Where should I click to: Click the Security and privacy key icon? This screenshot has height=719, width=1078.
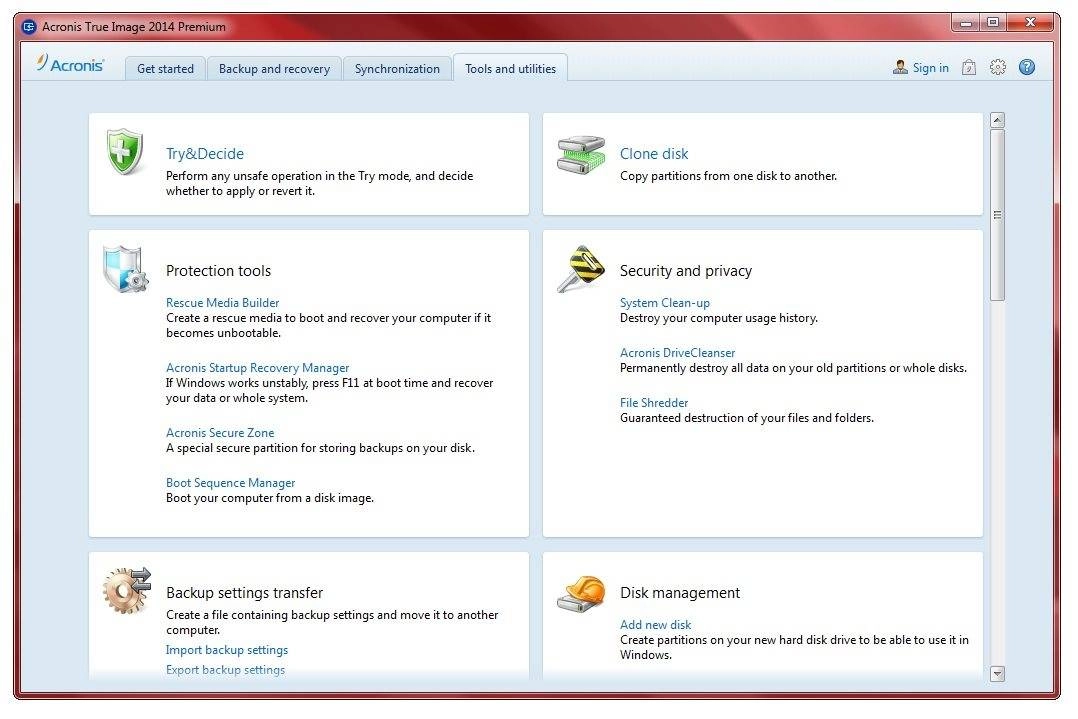pos(581,268)
